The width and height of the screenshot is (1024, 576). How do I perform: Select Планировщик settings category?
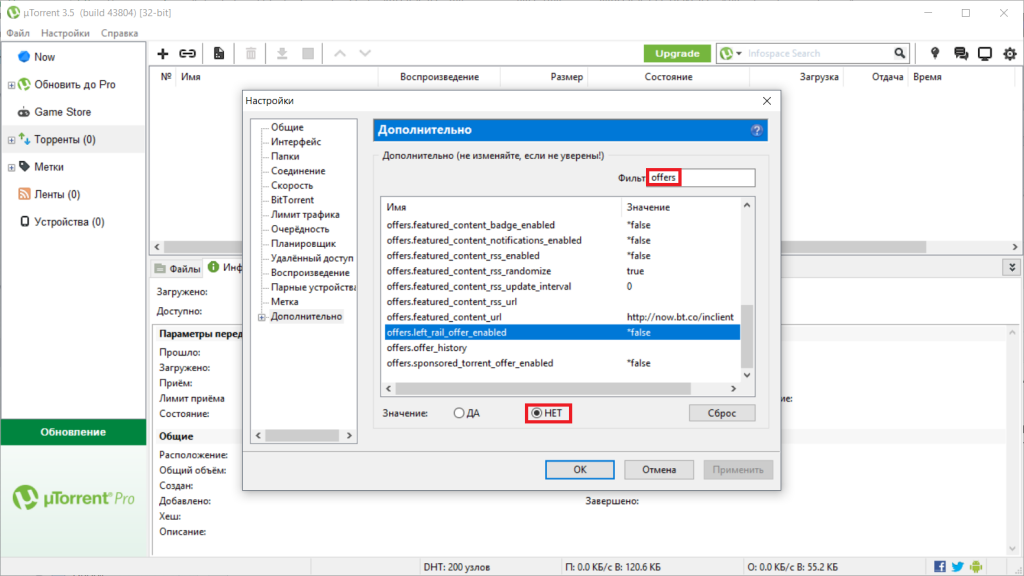(x=303, y=244)
